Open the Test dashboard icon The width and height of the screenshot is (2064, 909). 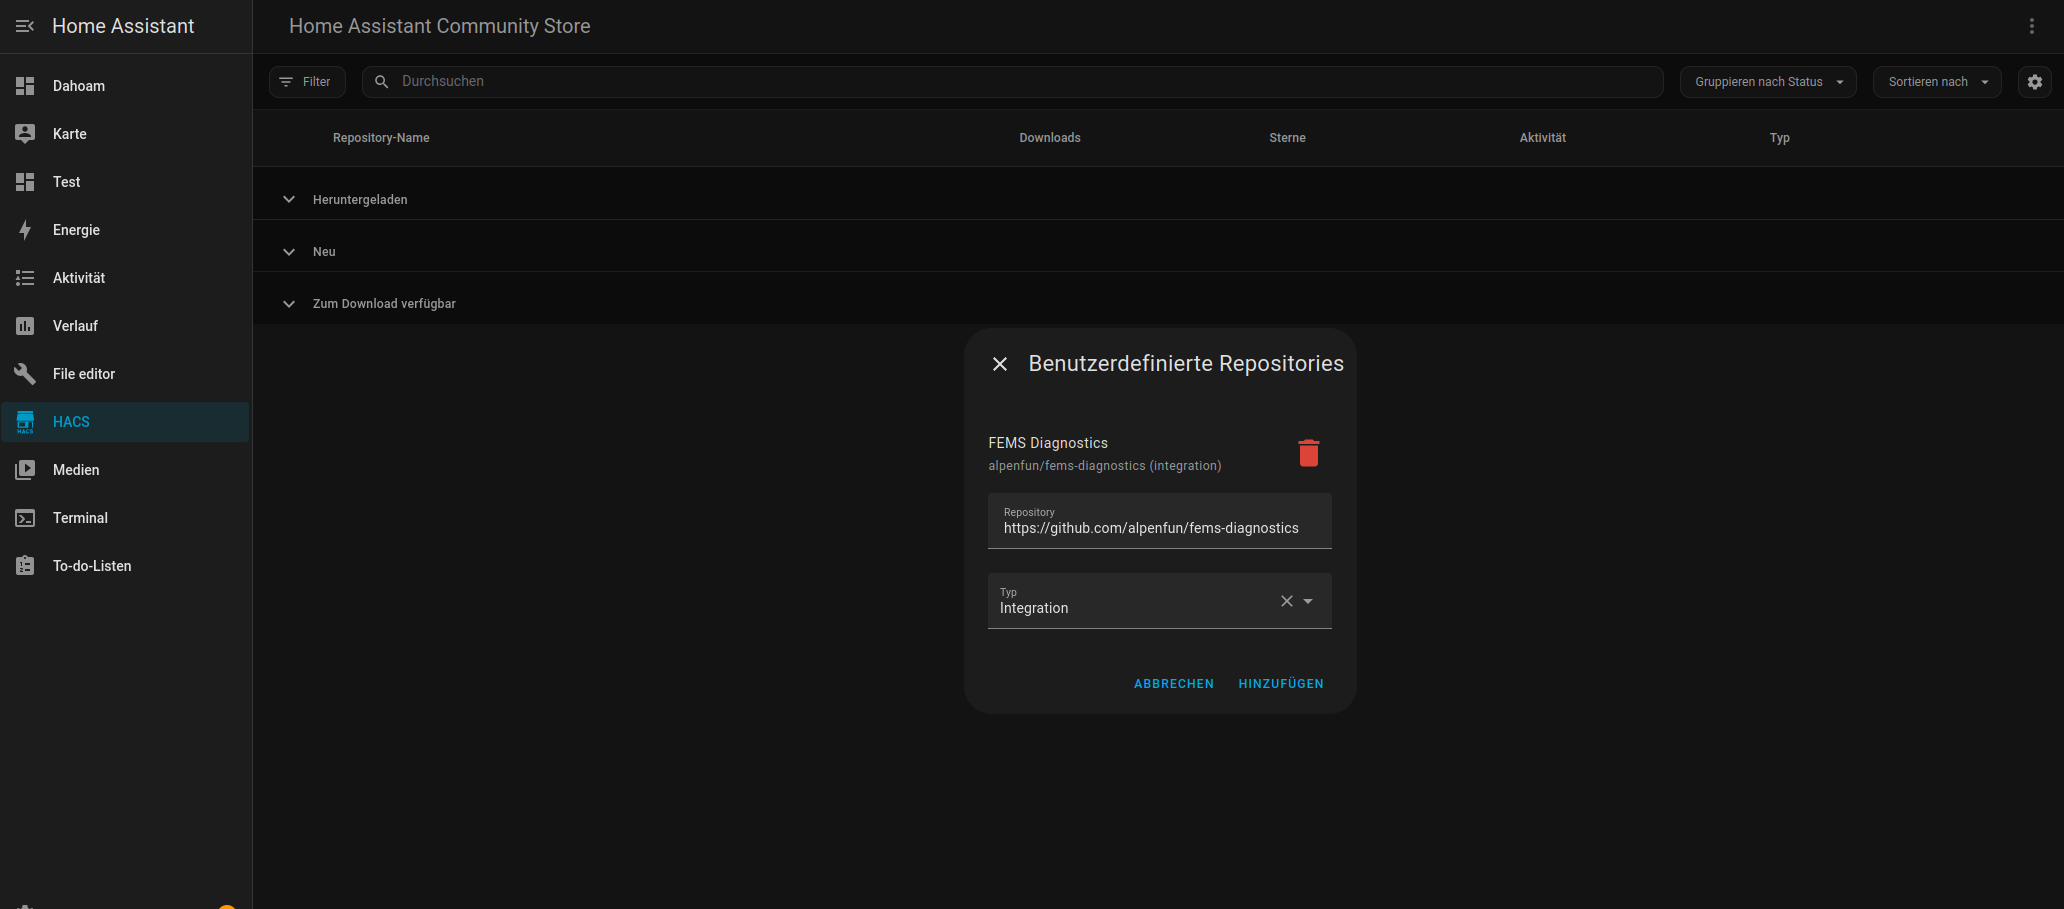coord(25,182)
